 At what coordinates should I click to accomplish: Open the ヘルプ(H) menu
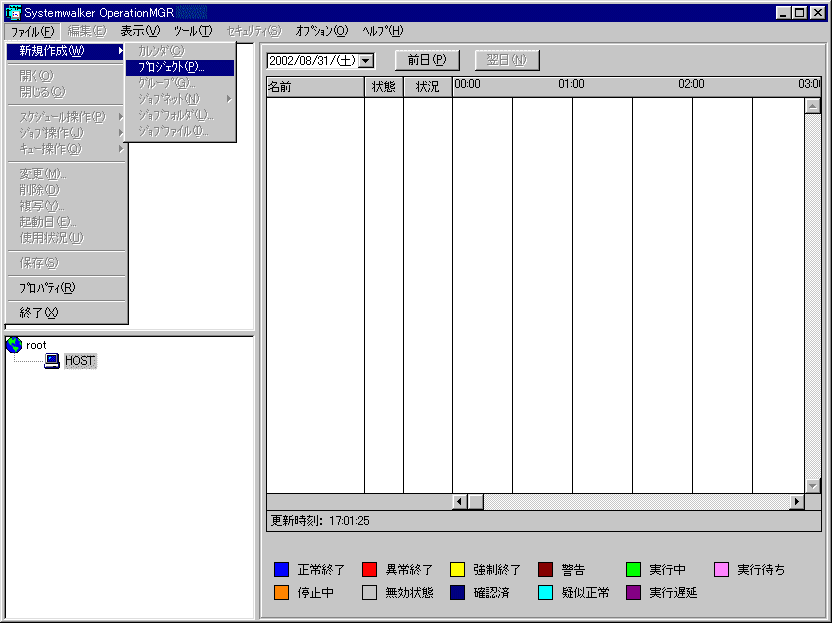pos(383,31)
